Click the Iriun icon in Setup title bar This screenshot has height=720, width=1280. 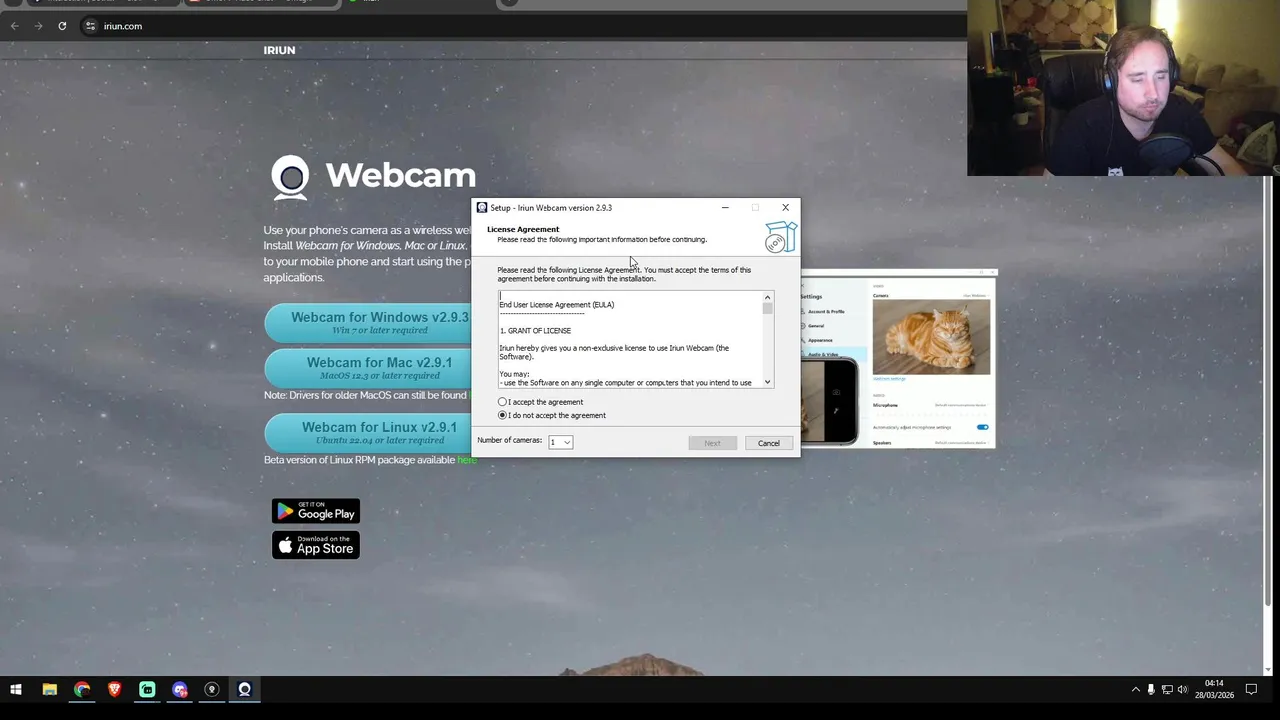point(482,208)
